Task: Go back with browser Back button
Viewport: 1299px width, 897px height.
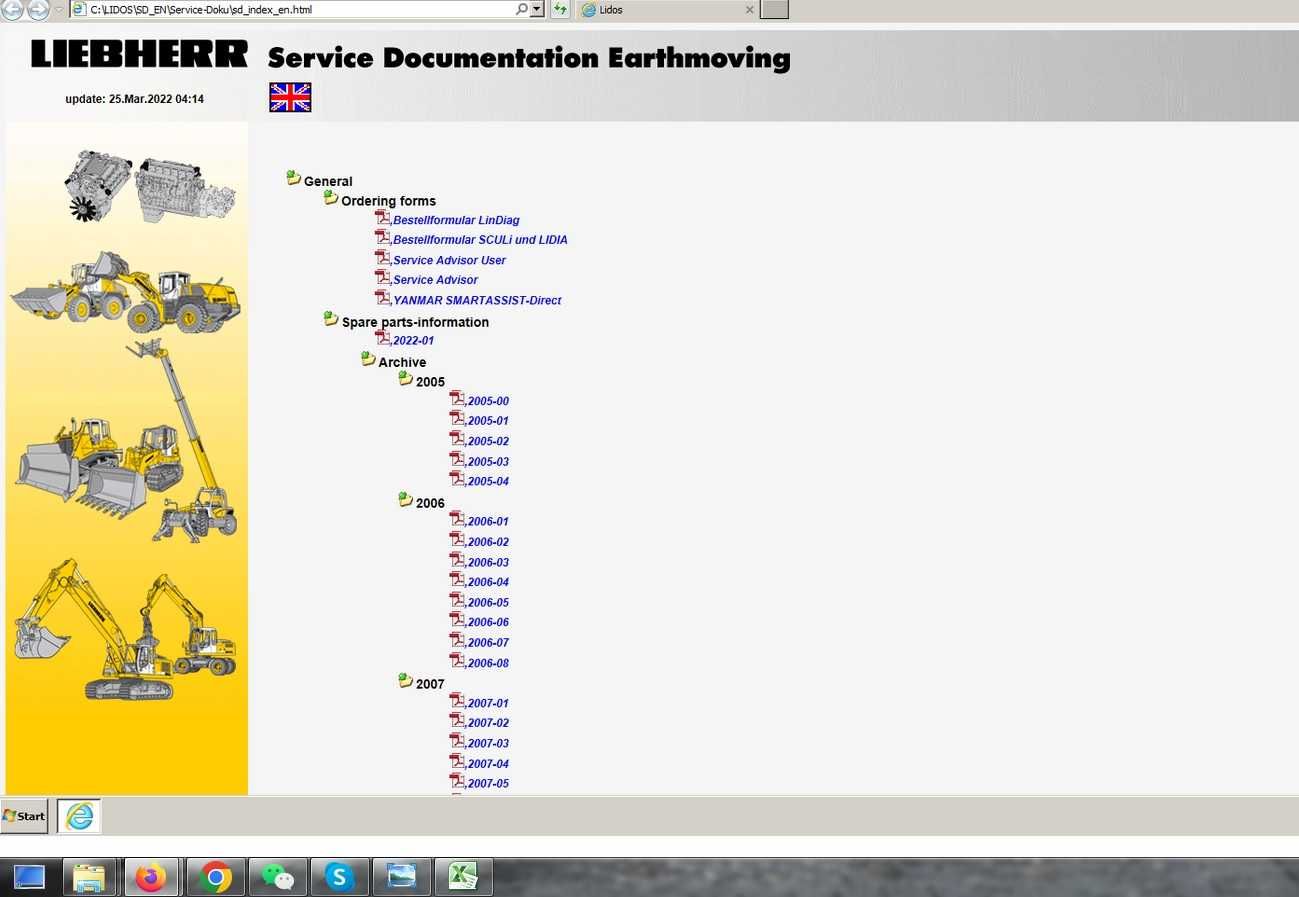Action: click(12, 9)
